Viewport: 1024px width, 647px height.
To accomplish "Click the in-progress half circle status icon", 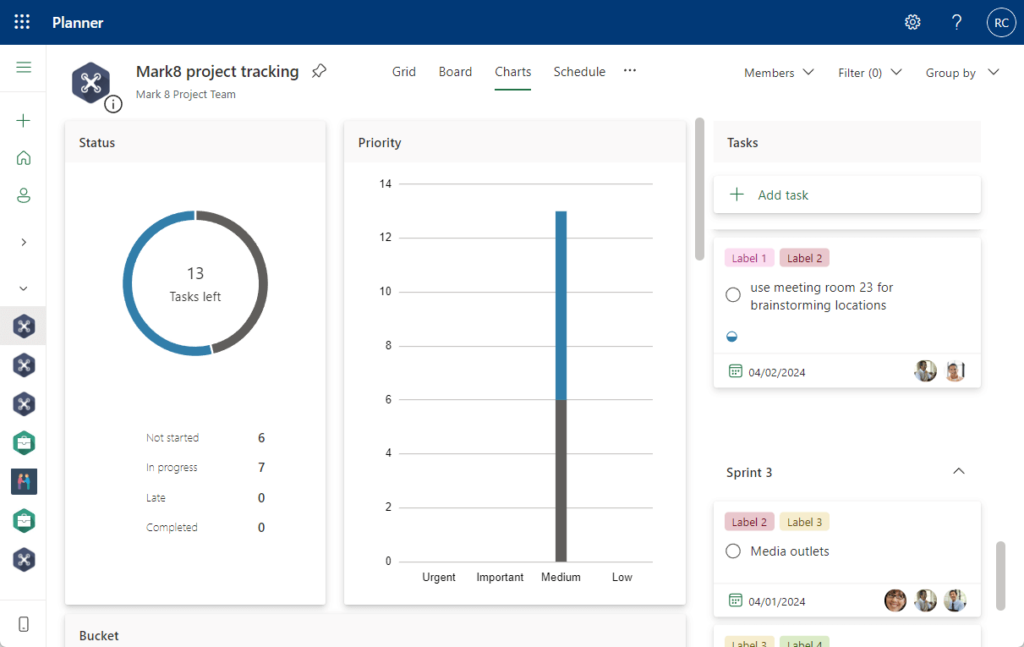I will (x=732, y=336).
